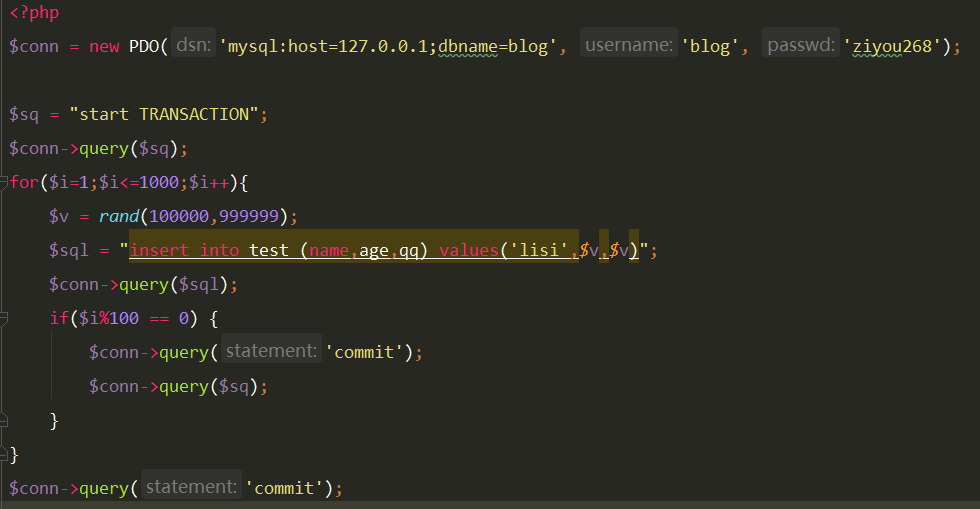Click the $i++ increment expression
The image size is (980, 509).
[209, 183]
